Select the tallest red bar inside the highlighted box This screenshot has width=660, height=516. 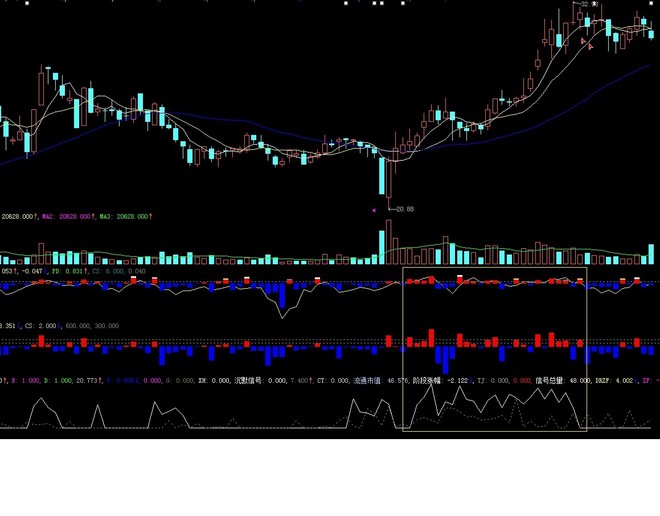[x=431, y=338]
